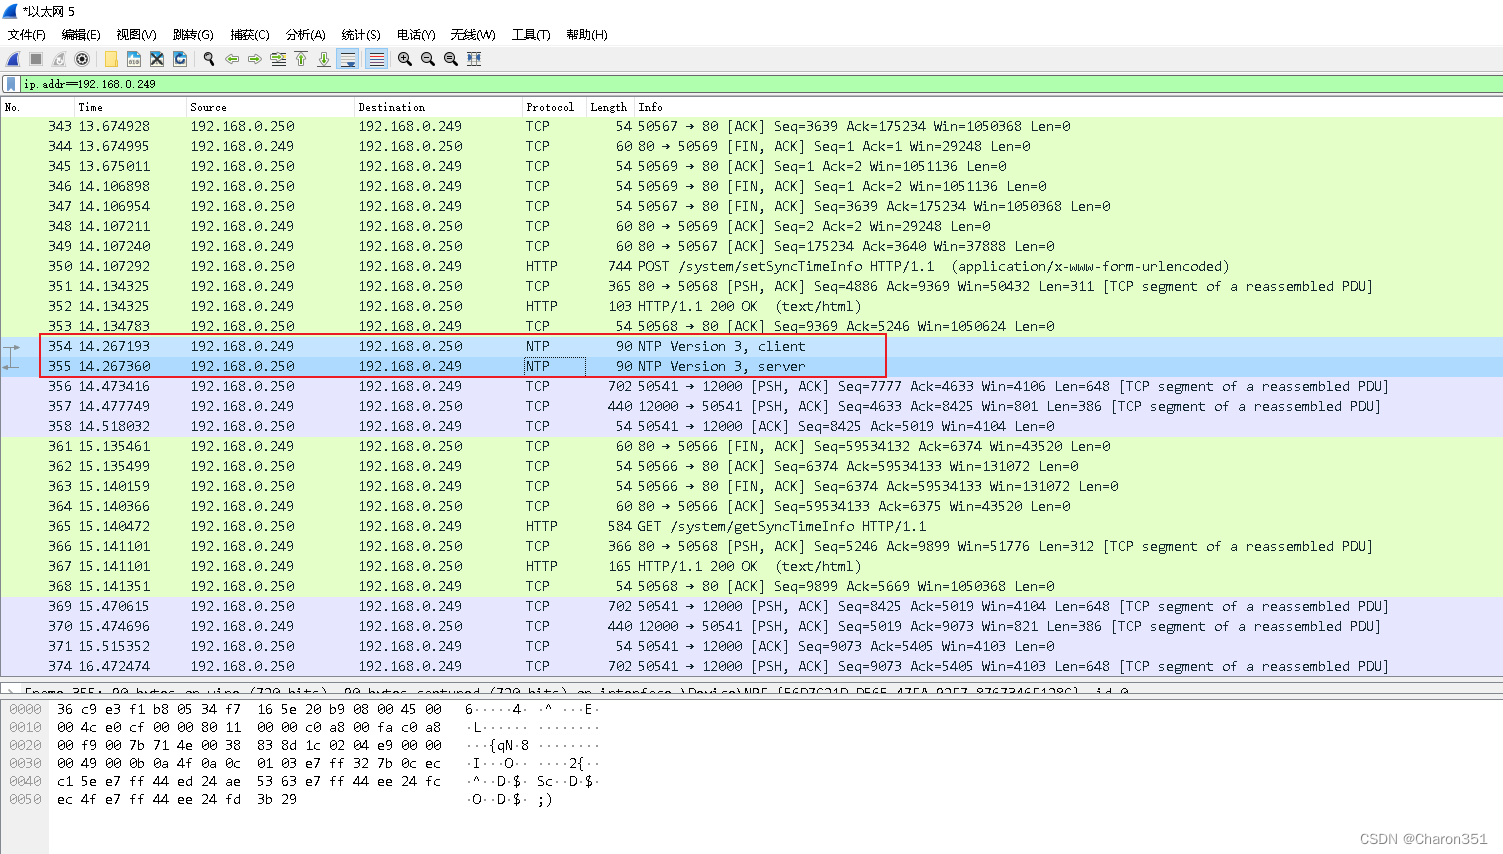The width and height of the screenshot is (1503, 854).
Task: Open the display filter bookmark menu
Action: point(11,84)
